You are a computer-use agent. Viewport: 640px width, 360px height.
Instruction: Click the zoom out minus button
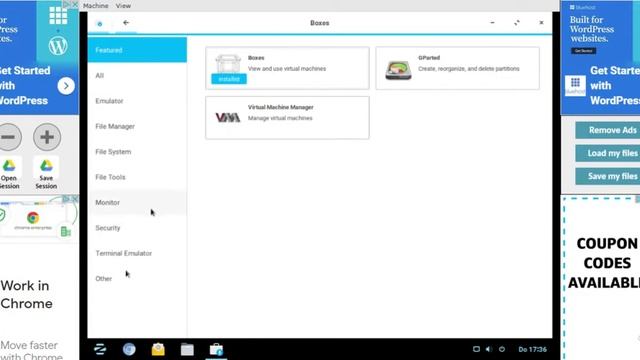[x=9, y=137]
